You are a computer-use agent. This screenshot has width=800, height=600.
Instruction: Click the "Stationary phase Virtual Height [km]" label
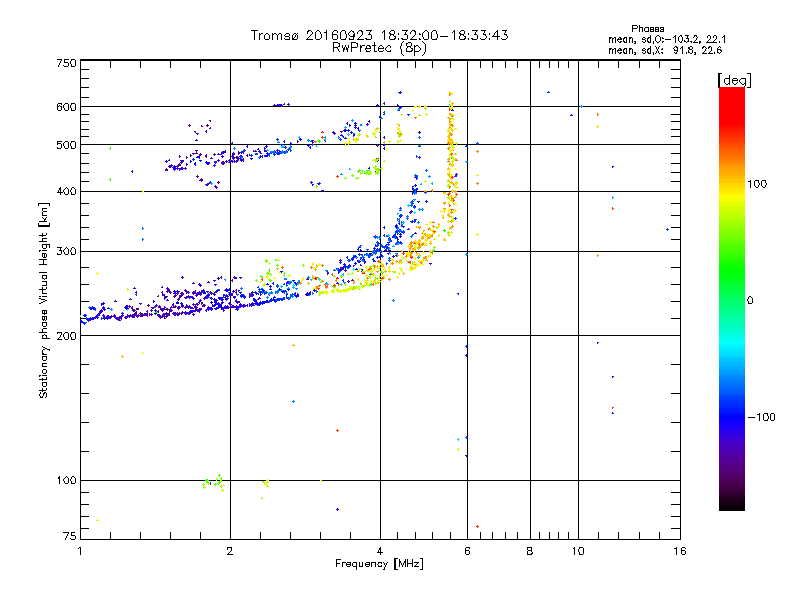pos(43,301)
